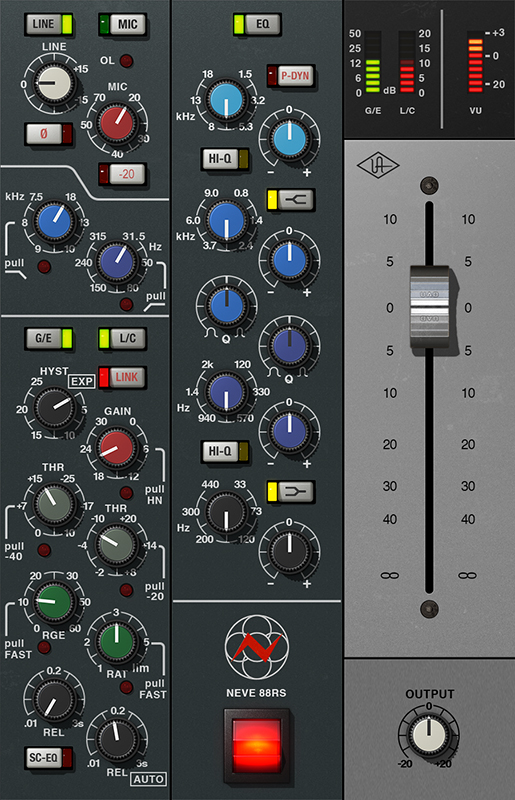Viewport: 515px width, 800px height.
Task: Click the high-pass filter kHz knob
Action: (x=53, y=222)
